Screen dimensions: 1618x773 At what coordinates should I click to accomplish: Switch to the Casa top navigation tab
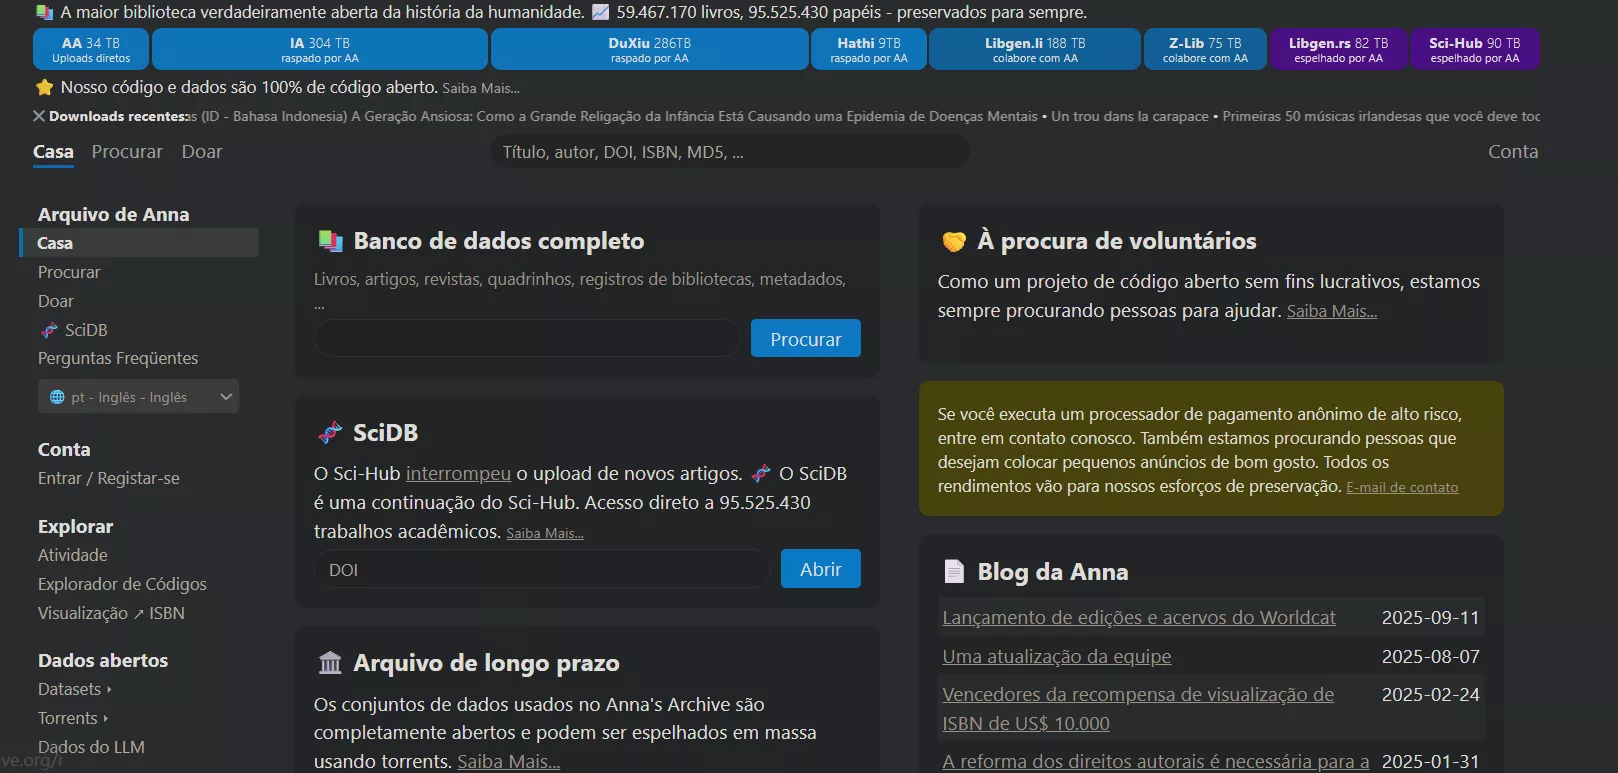coord(53,152)
